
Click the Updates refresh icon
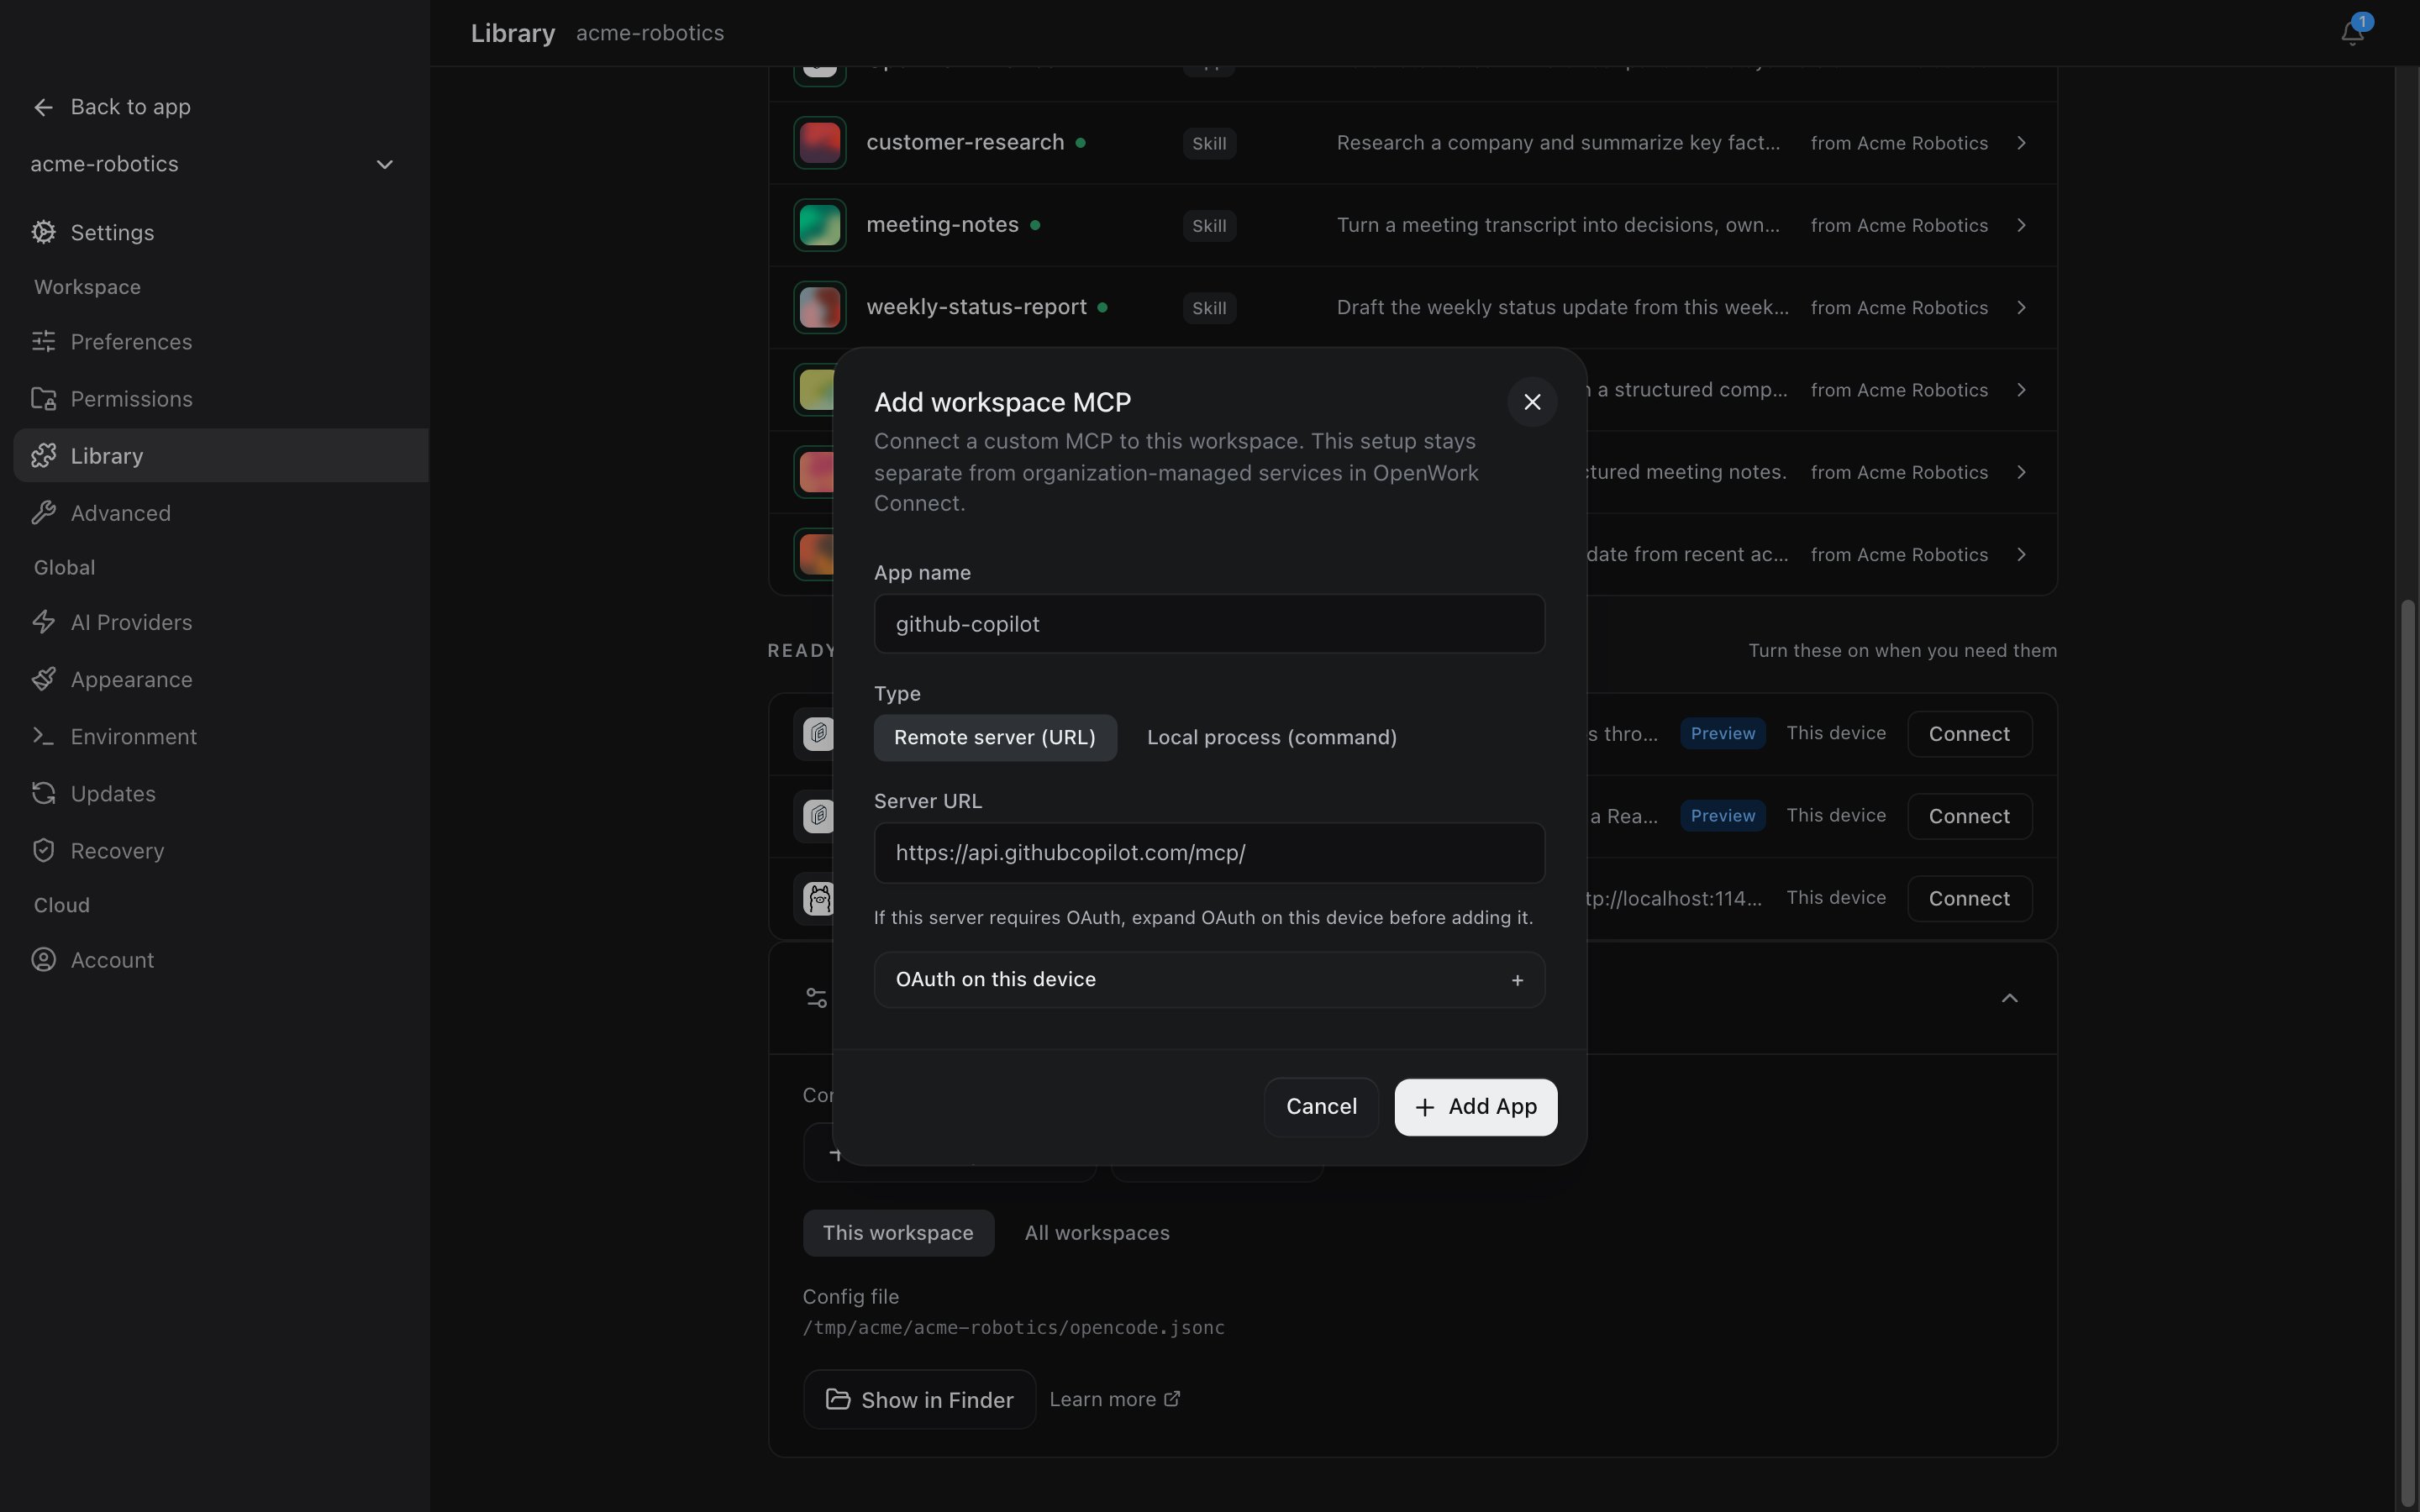(x=43, y=793)
